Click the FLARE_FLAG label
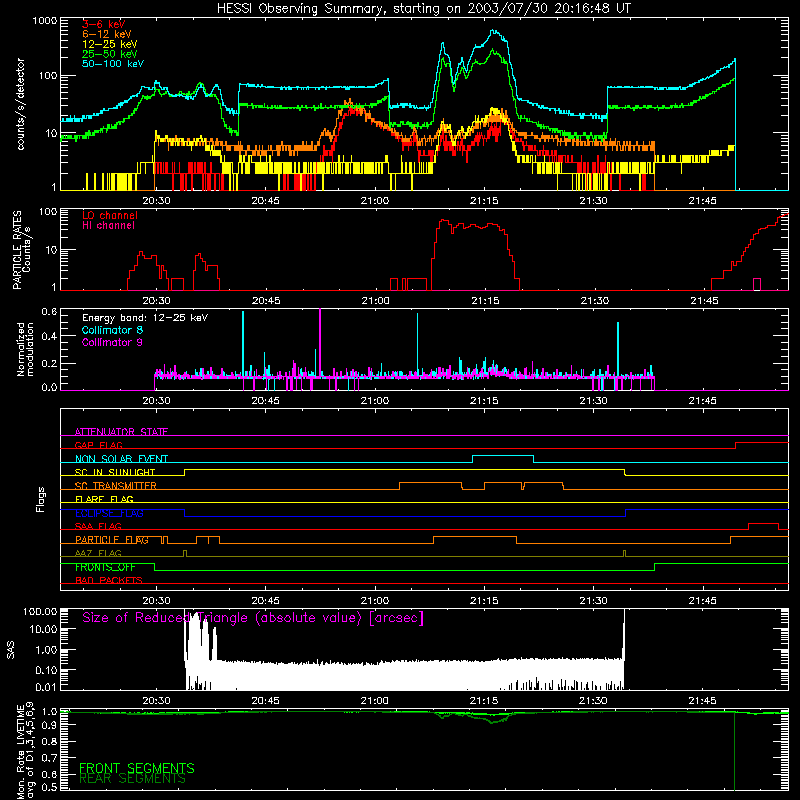The height and width of the screenshot is (800, 800). (104, 499)
